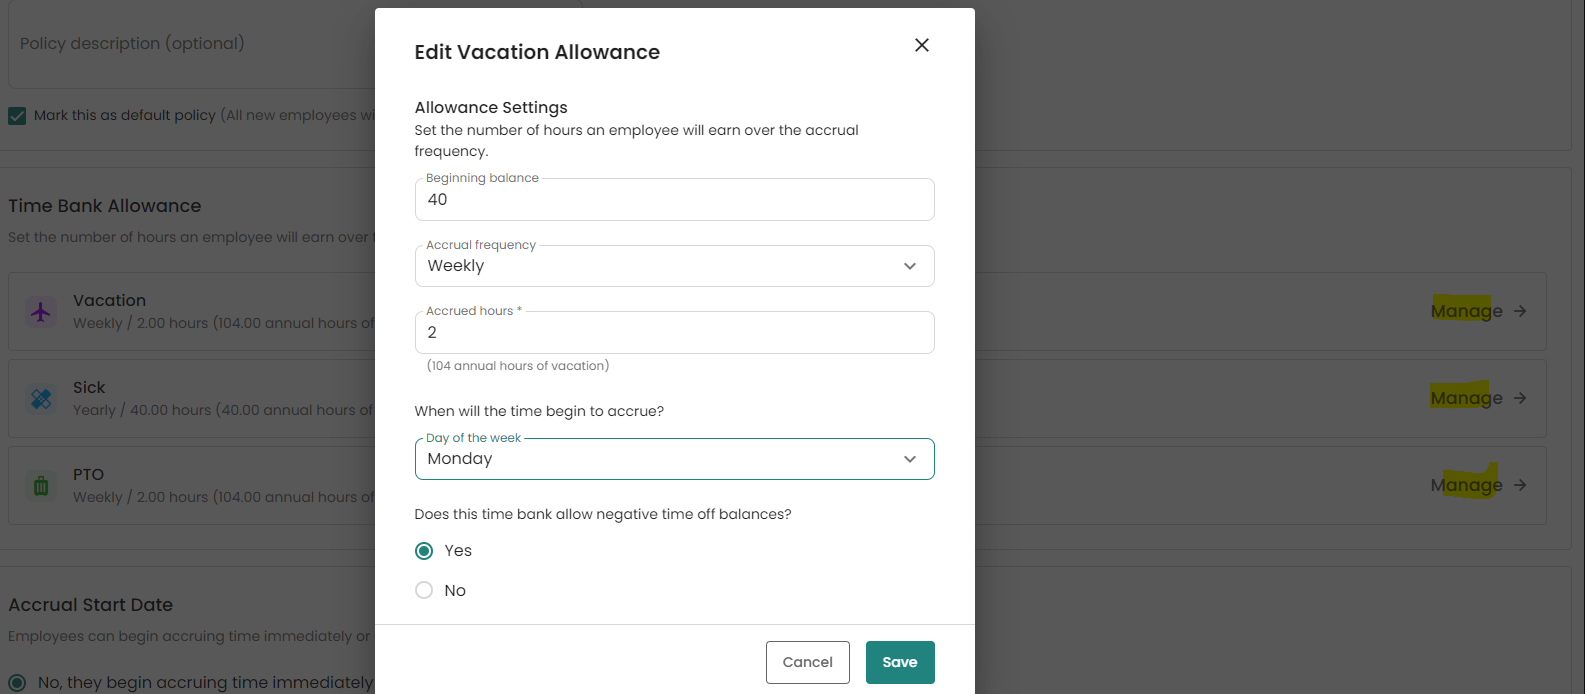
Task: Click the Sick bandage icon
Action: click(x=41, y=399)
